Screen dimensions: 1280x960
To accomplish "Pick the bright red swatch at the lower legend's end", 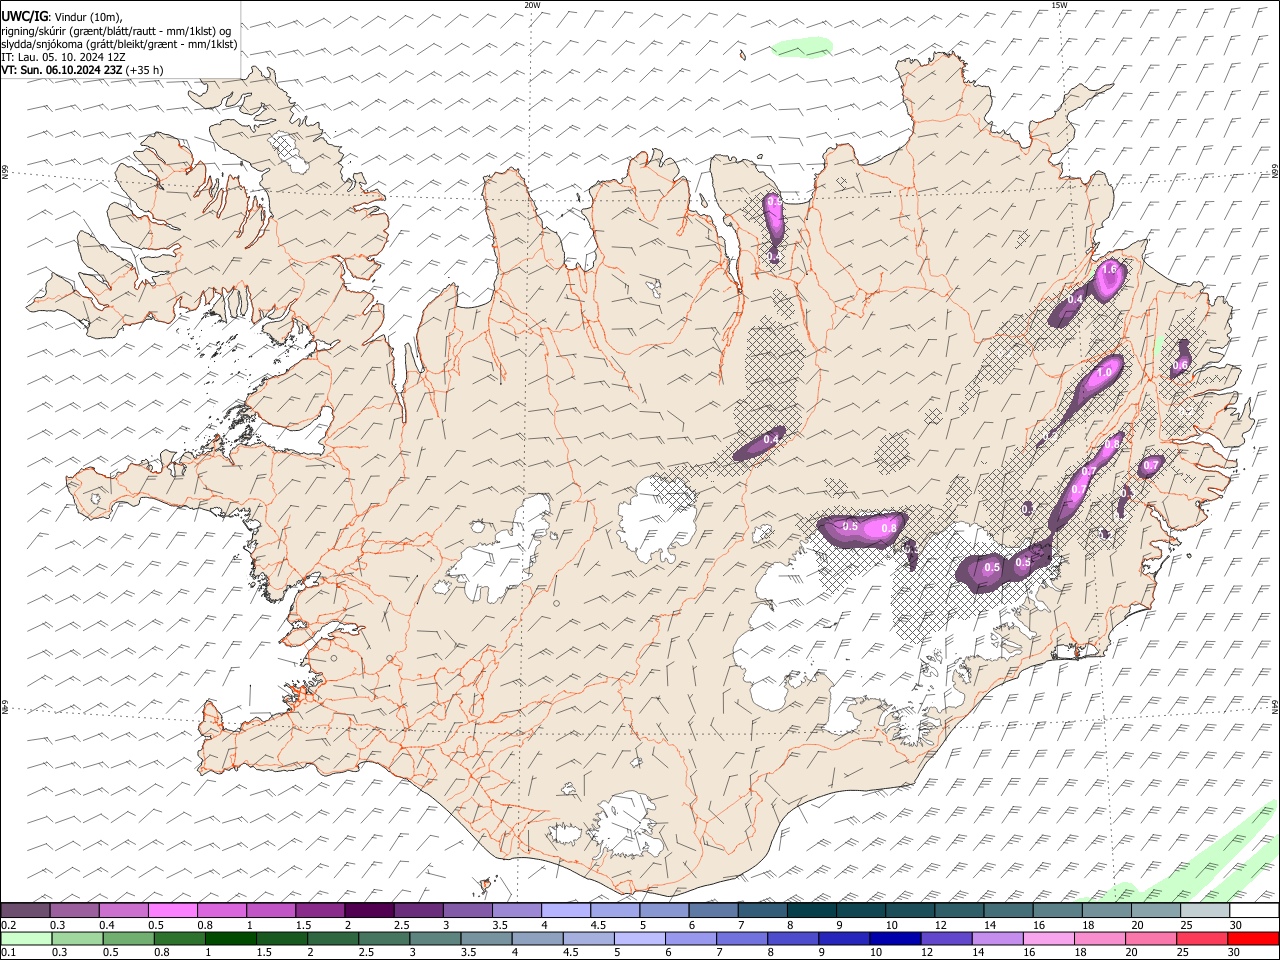I will point(1252,938).
